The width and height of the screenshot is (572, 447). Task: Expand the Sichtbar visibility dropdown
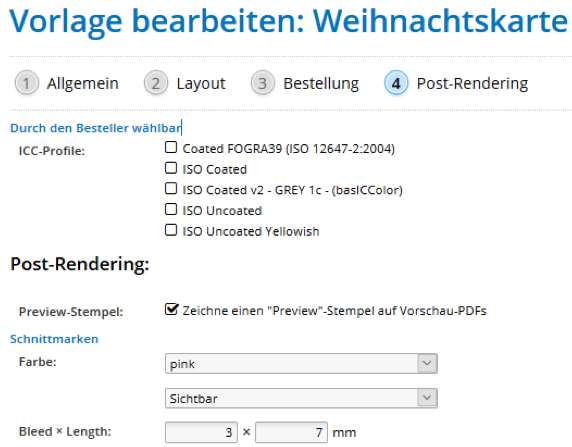301,398
